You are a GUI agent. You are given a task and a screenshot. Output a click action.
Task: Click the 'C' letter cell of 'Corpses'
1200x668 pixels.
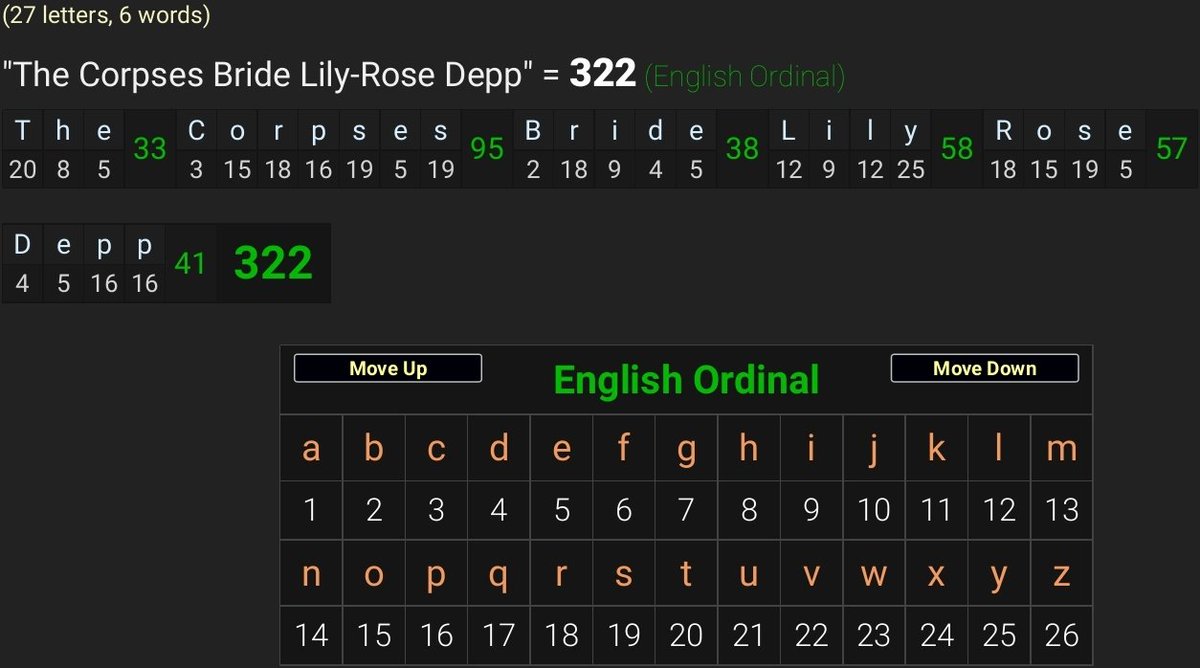[196, 130]
